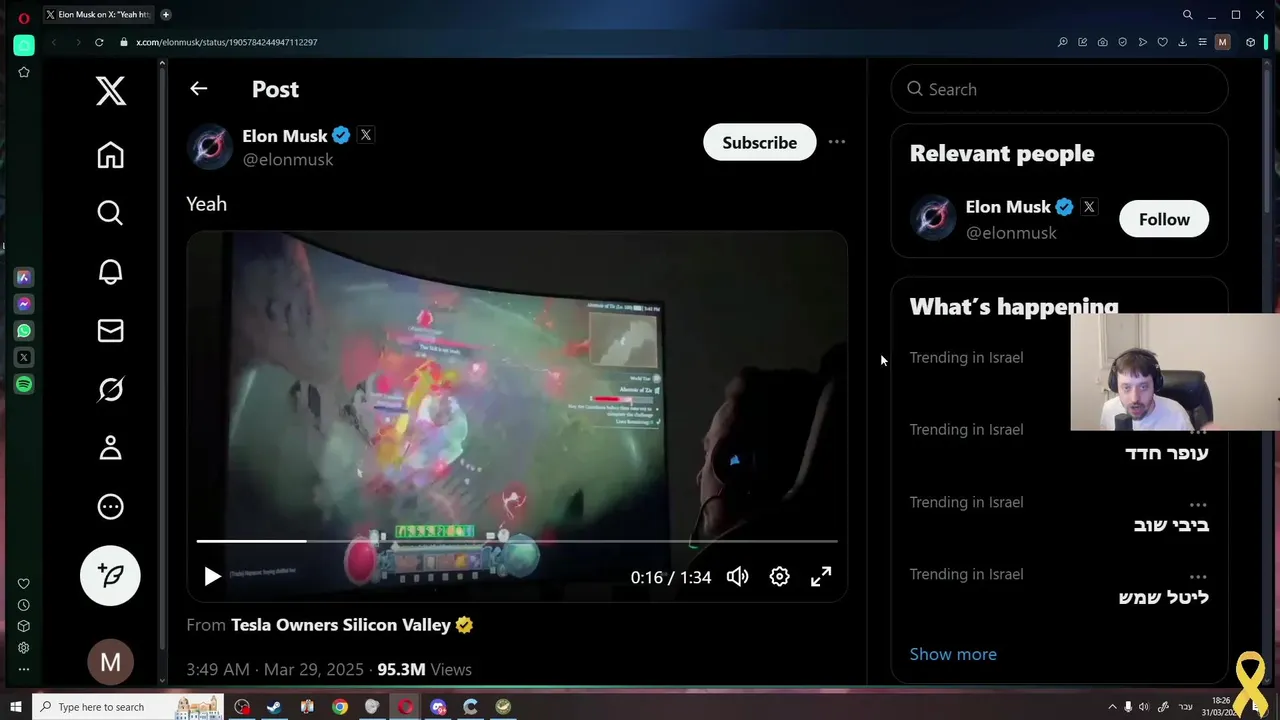
Task: Open the ביבי שוב trending topic
Action: (1170, 525)
